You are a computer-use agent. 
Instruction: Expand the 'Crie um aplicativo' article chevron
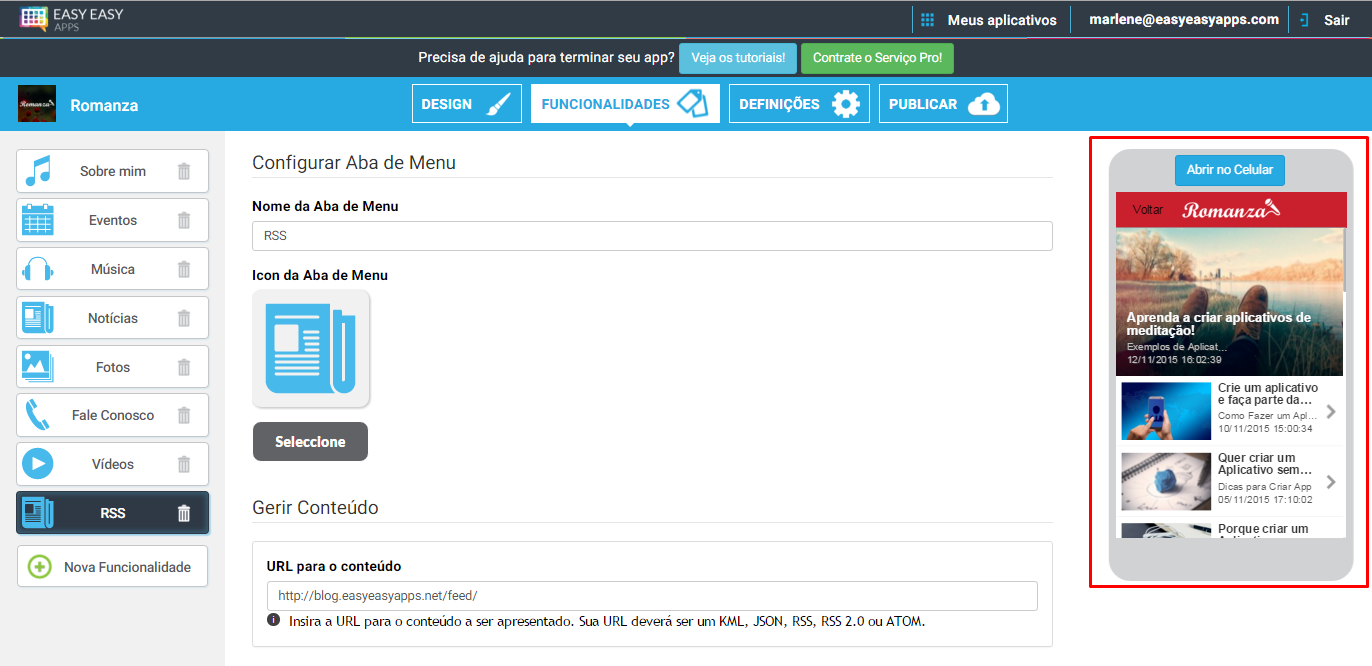(1331, 410)
